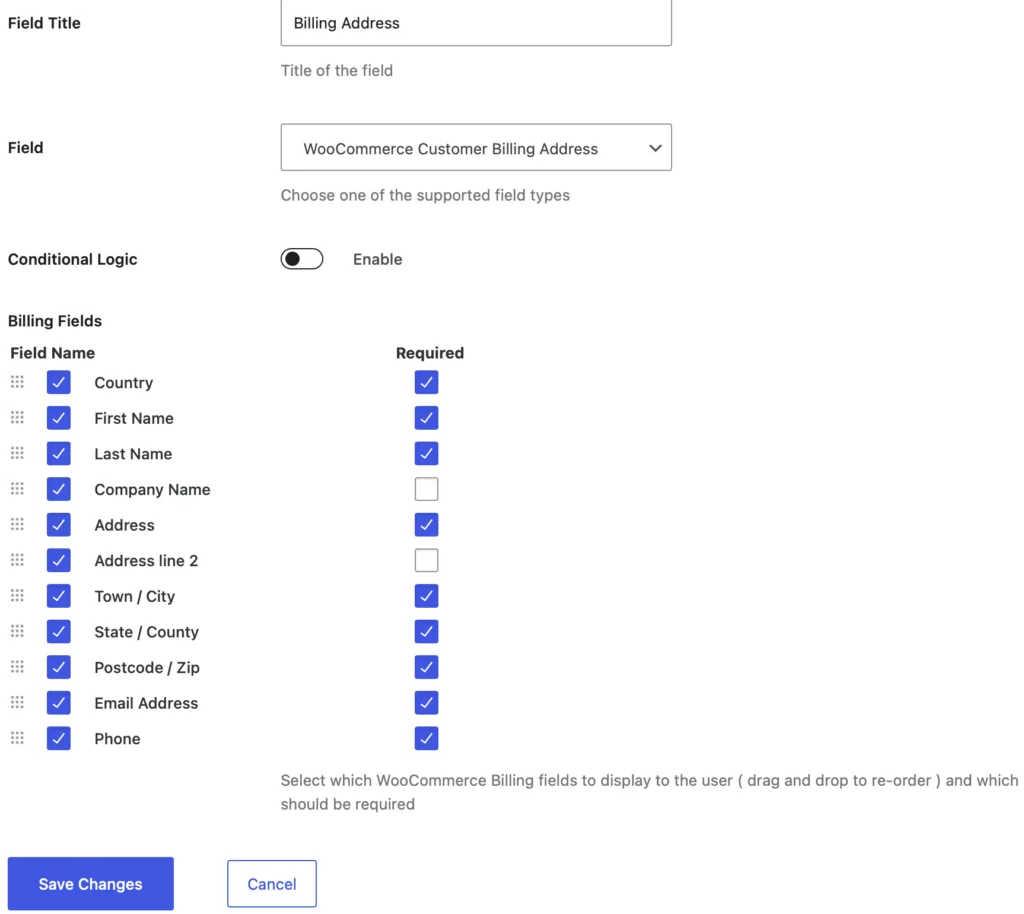1024x914 pixels.
Task: Click the Field Name column header
Action: coord(52,353)
